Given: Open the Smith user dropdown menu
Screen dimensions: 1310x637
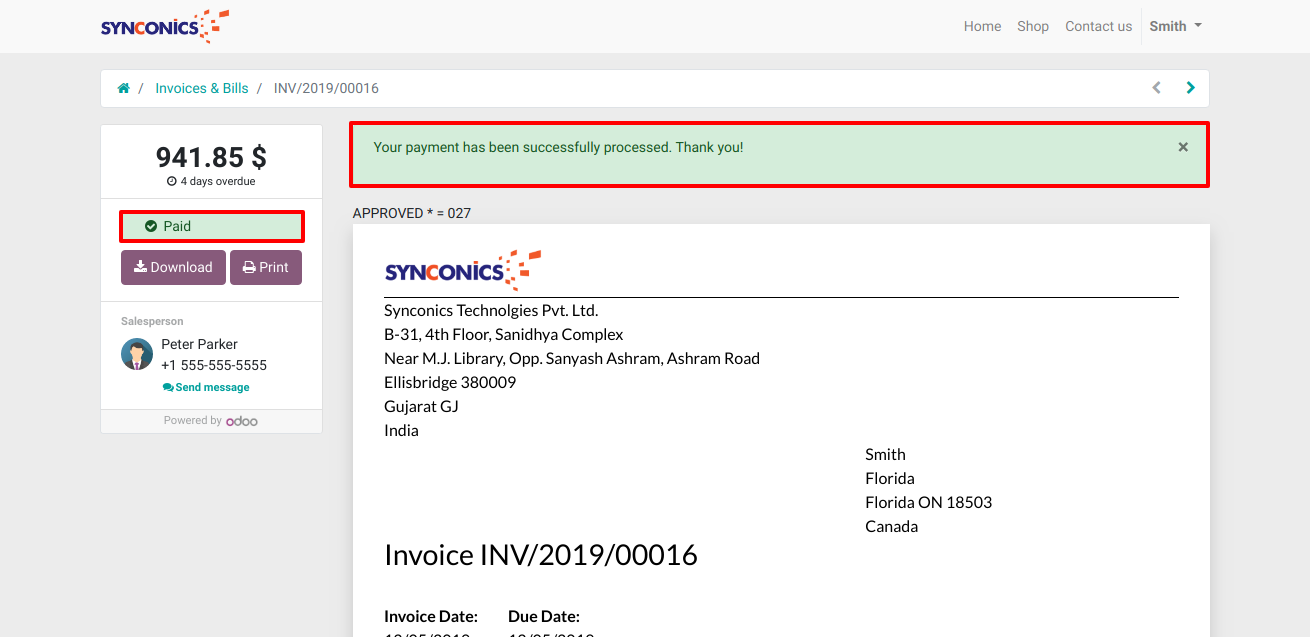Looking at the screenshot, I should [1175, 27].
